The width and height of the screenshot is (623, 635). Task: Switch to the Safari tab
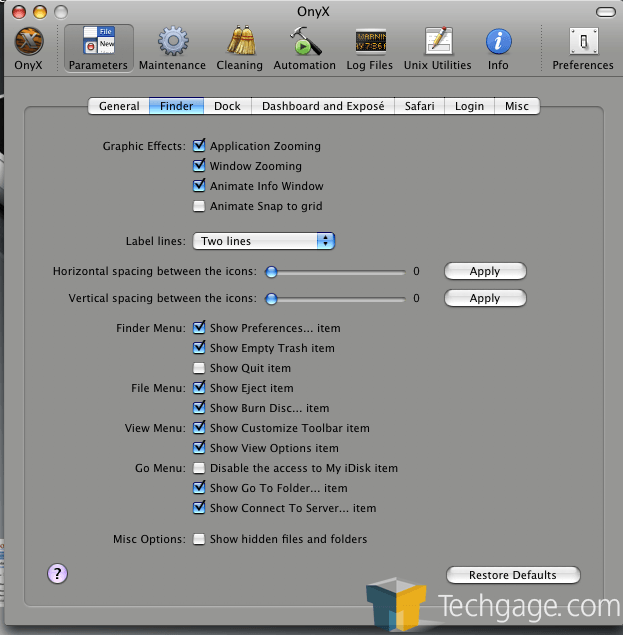[x=419, y=106]
